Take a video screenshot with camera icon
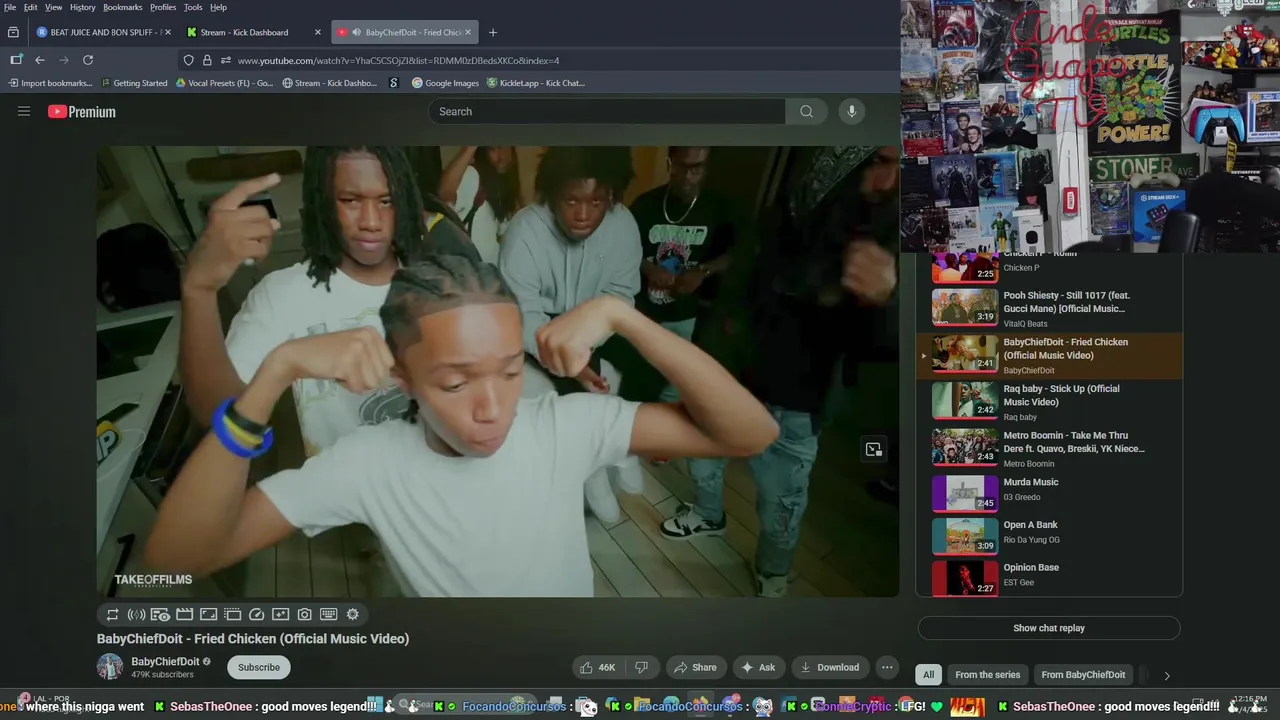 click(304, 615)
